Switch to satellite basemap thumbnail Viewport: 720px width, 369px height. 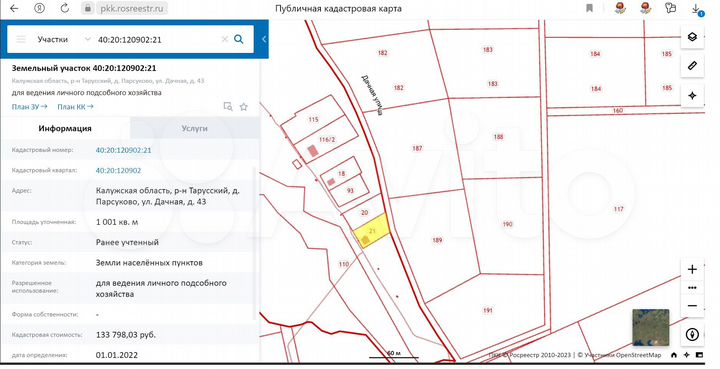[x=651, y=327]
